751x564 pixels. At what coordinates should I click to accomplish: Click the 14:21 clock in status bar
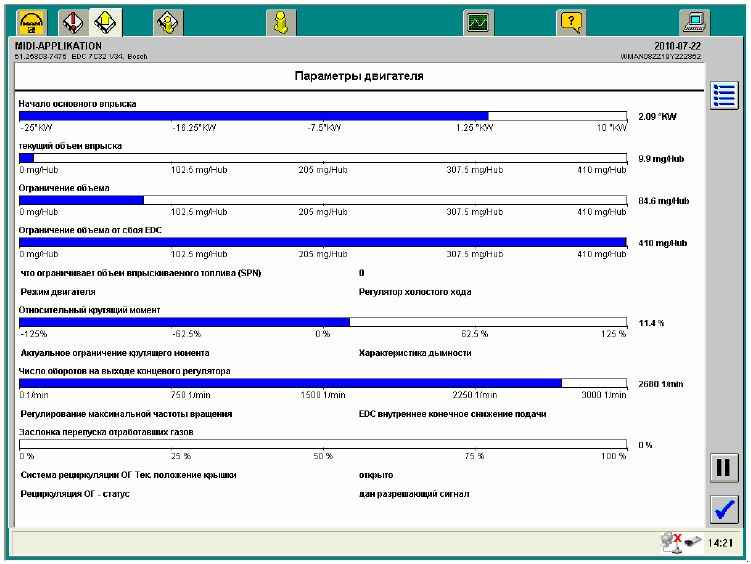pos(720,543)
